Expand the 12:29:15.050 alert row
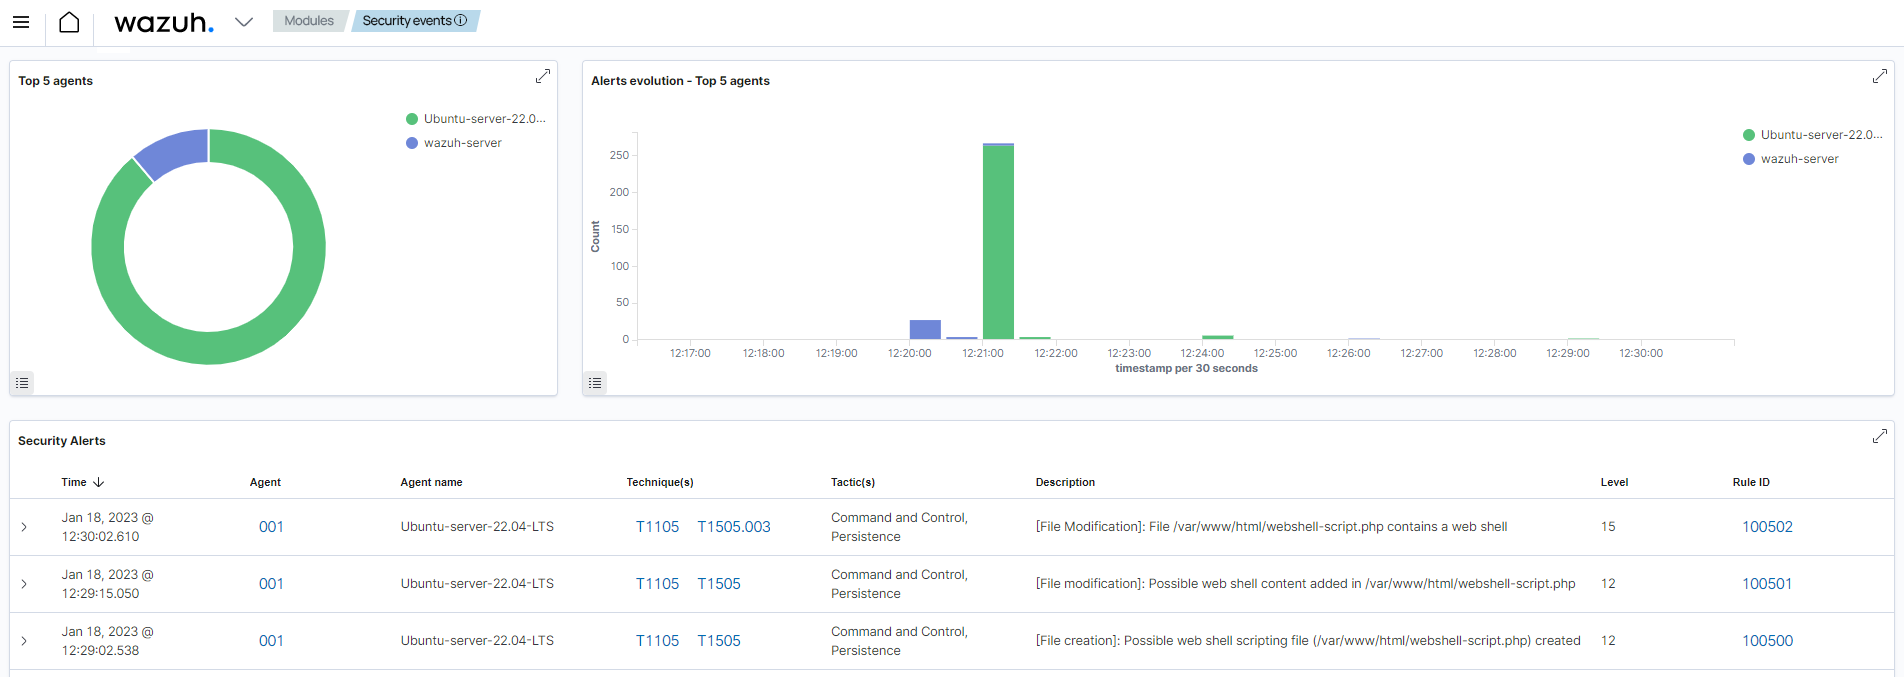Viewport: 1904px width, 677px height. (24, 584)
